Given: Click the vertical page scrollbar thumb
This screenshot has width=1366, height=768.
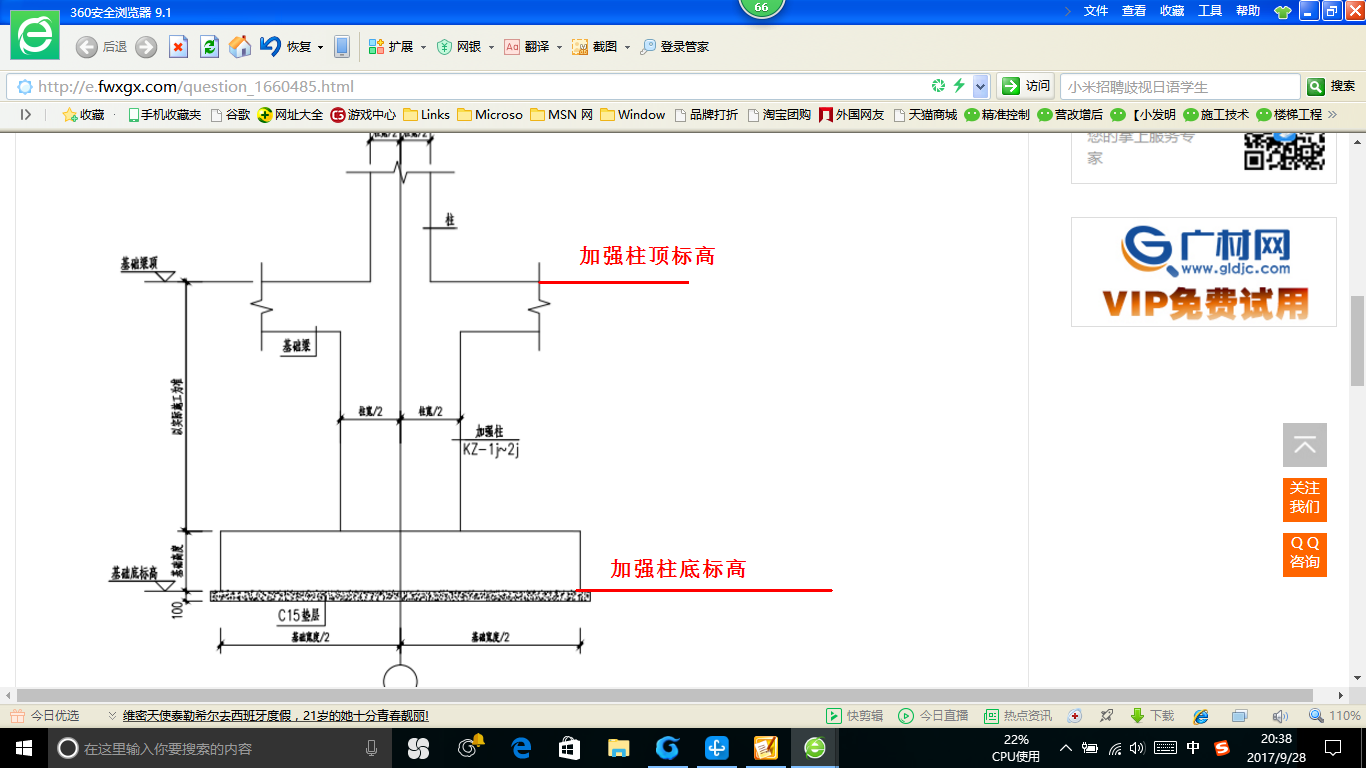Looking at the screenshot, I should pos(1357,341).
